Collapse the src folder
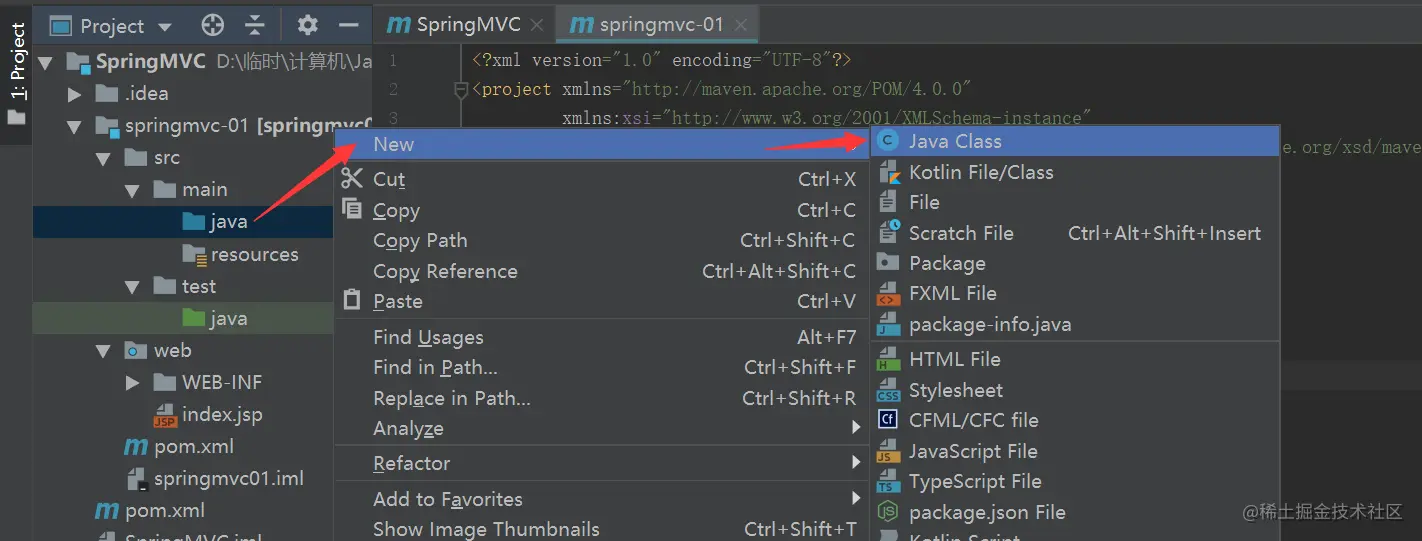Screen dimensions: 1422x541 103,158
